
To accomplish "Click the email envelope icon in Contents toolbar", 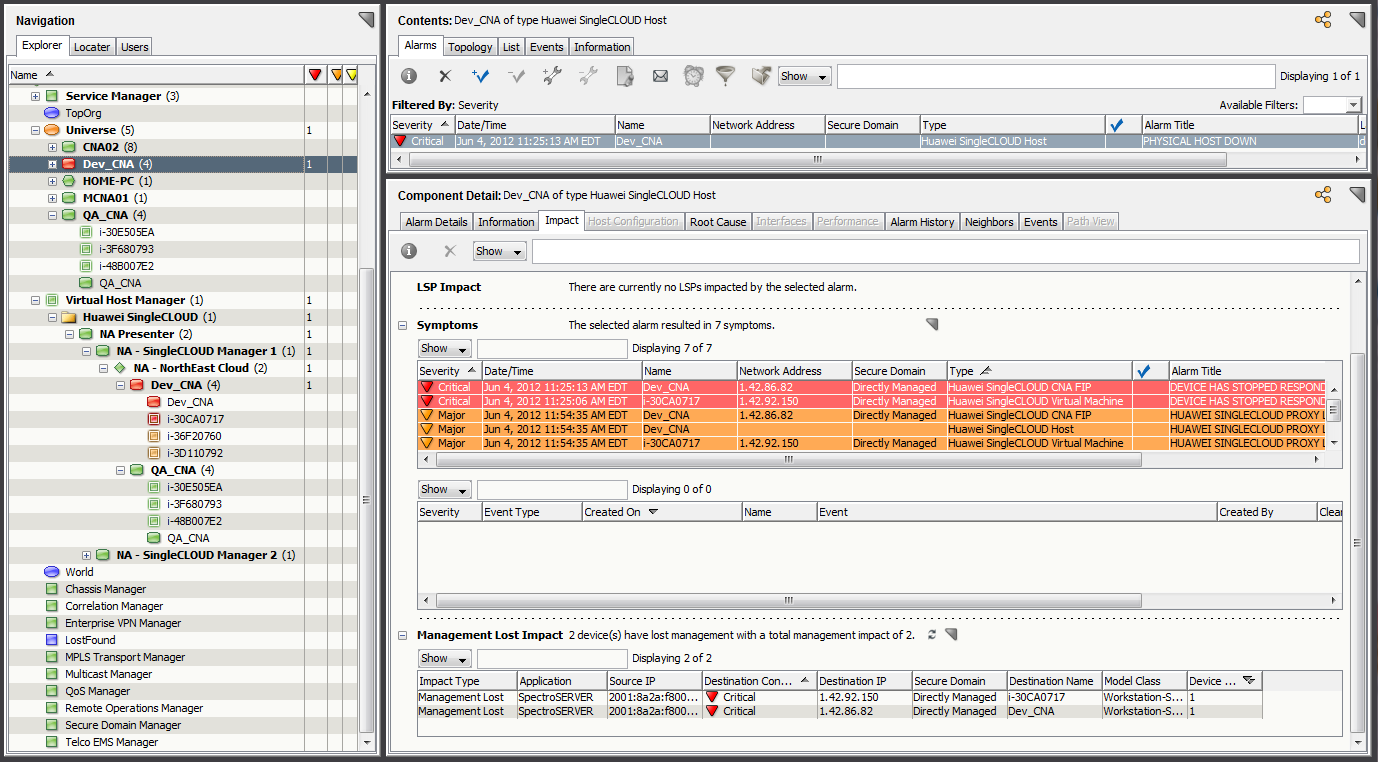I will pos(660,76).
